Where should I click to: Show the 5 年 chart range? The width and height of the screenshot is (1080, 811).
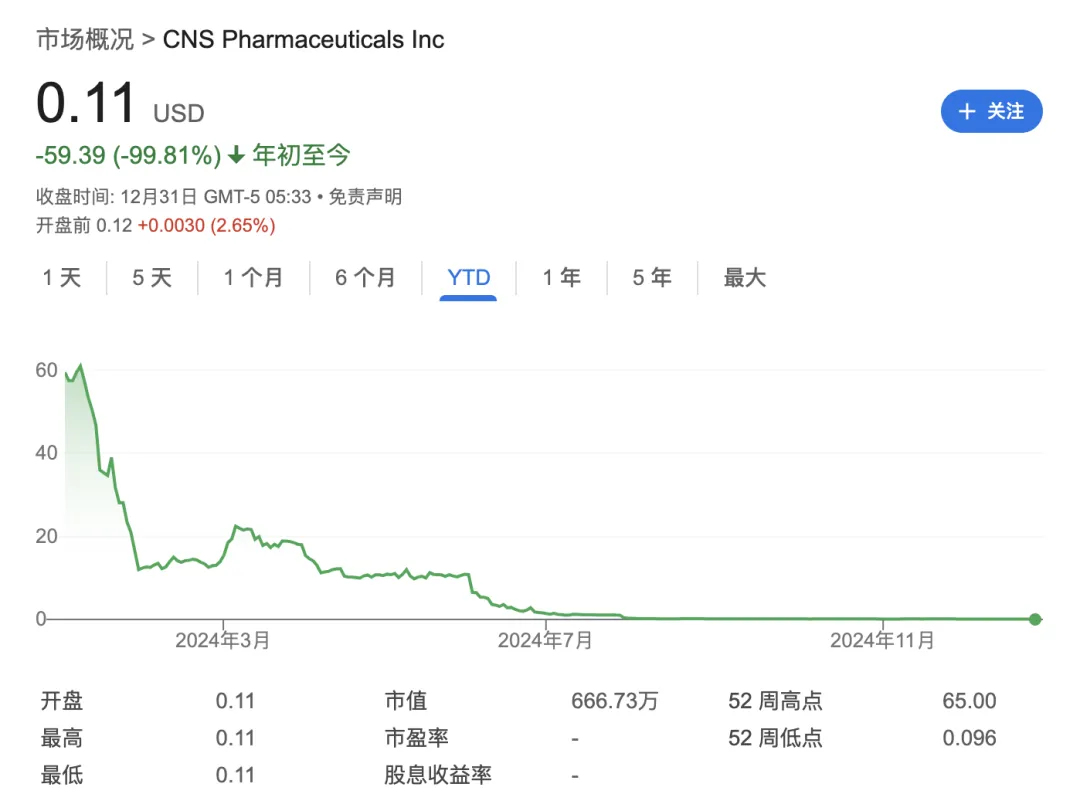652,278
